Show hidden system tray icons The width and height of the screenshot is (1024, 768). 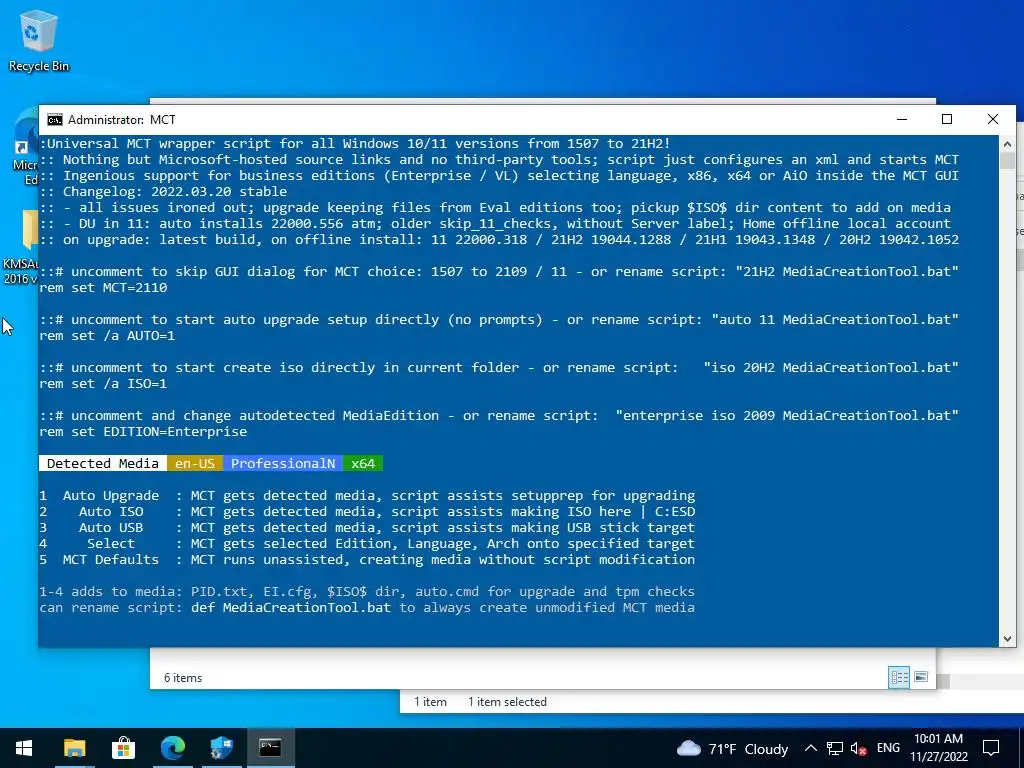pos(810,748)
